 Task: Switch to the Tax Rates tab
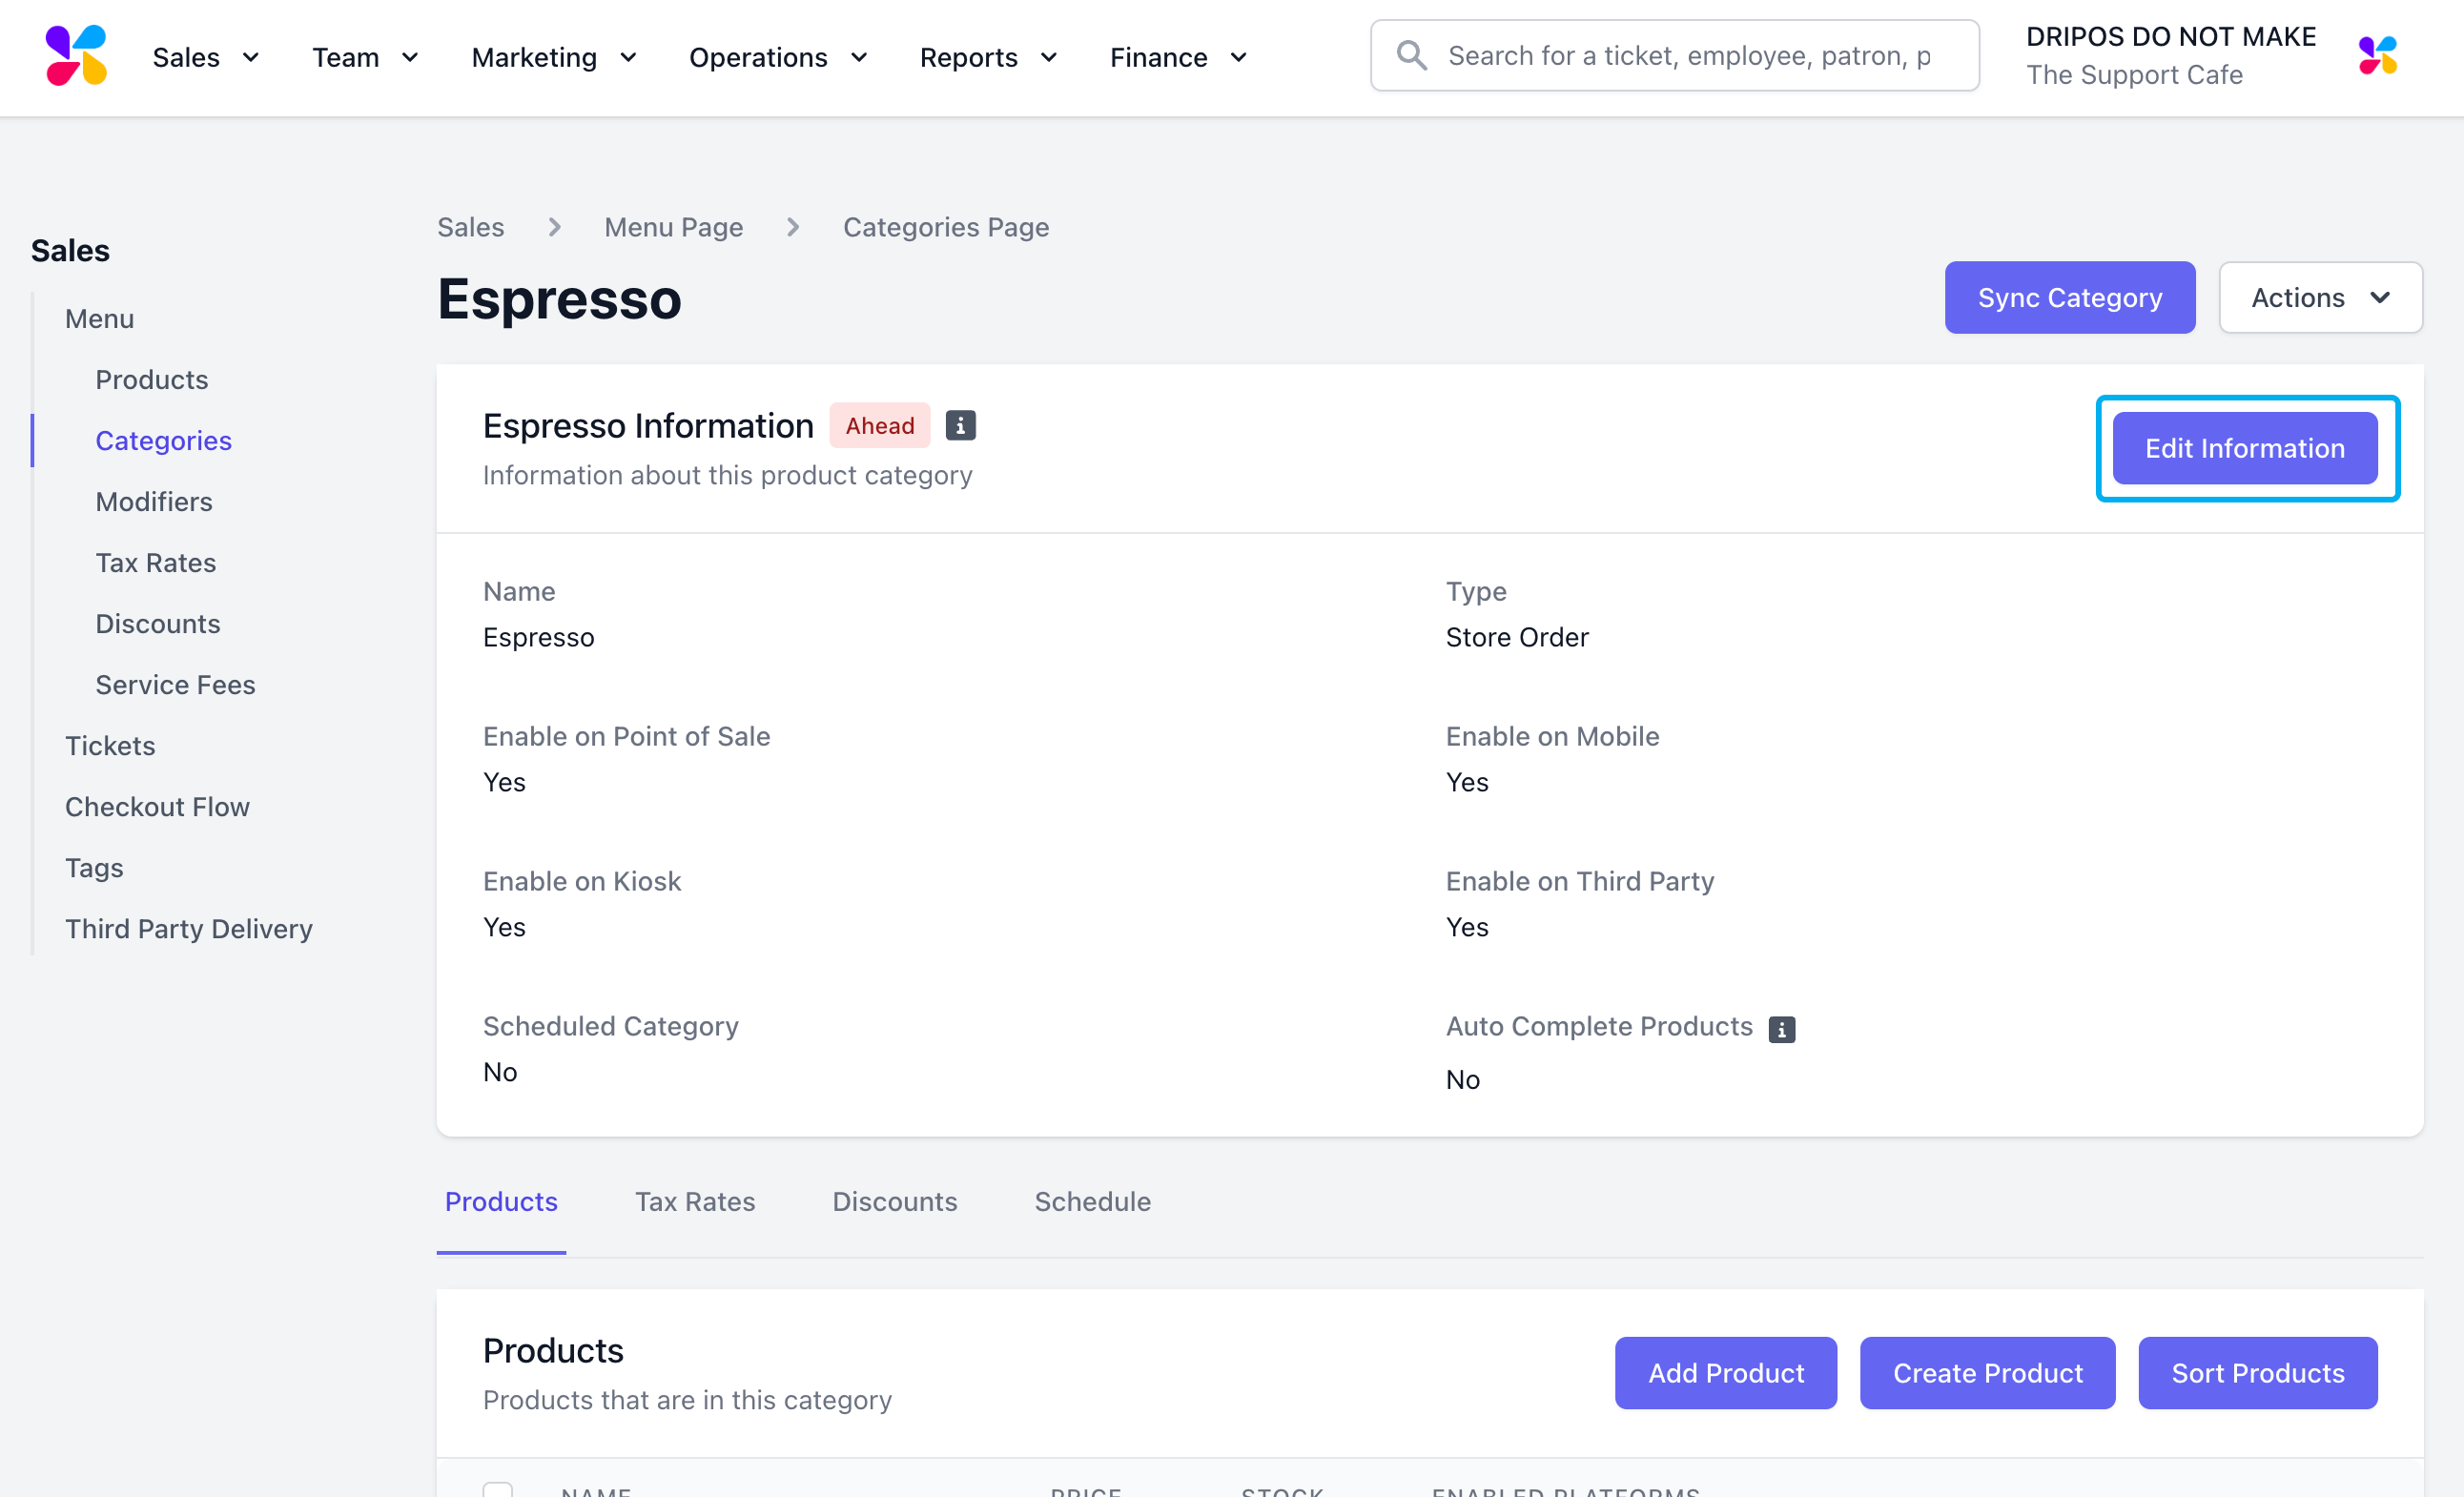tap(694, 1201)
